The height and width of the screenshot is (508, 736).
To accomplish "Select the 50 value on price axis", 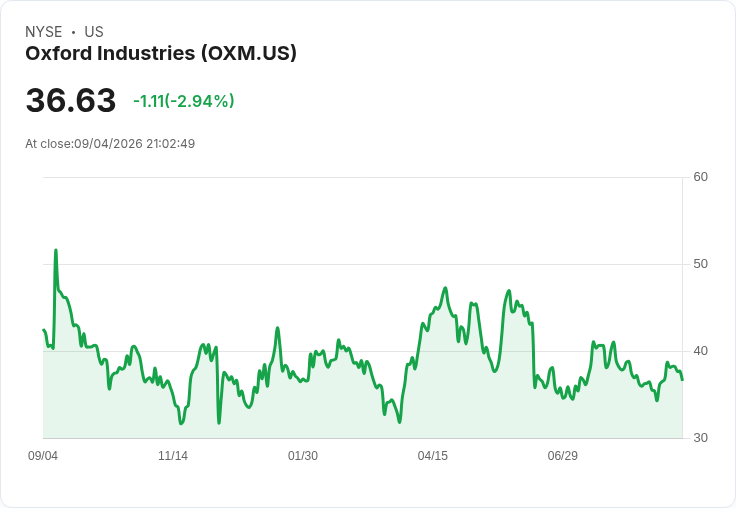I will [x=700, y=264].
